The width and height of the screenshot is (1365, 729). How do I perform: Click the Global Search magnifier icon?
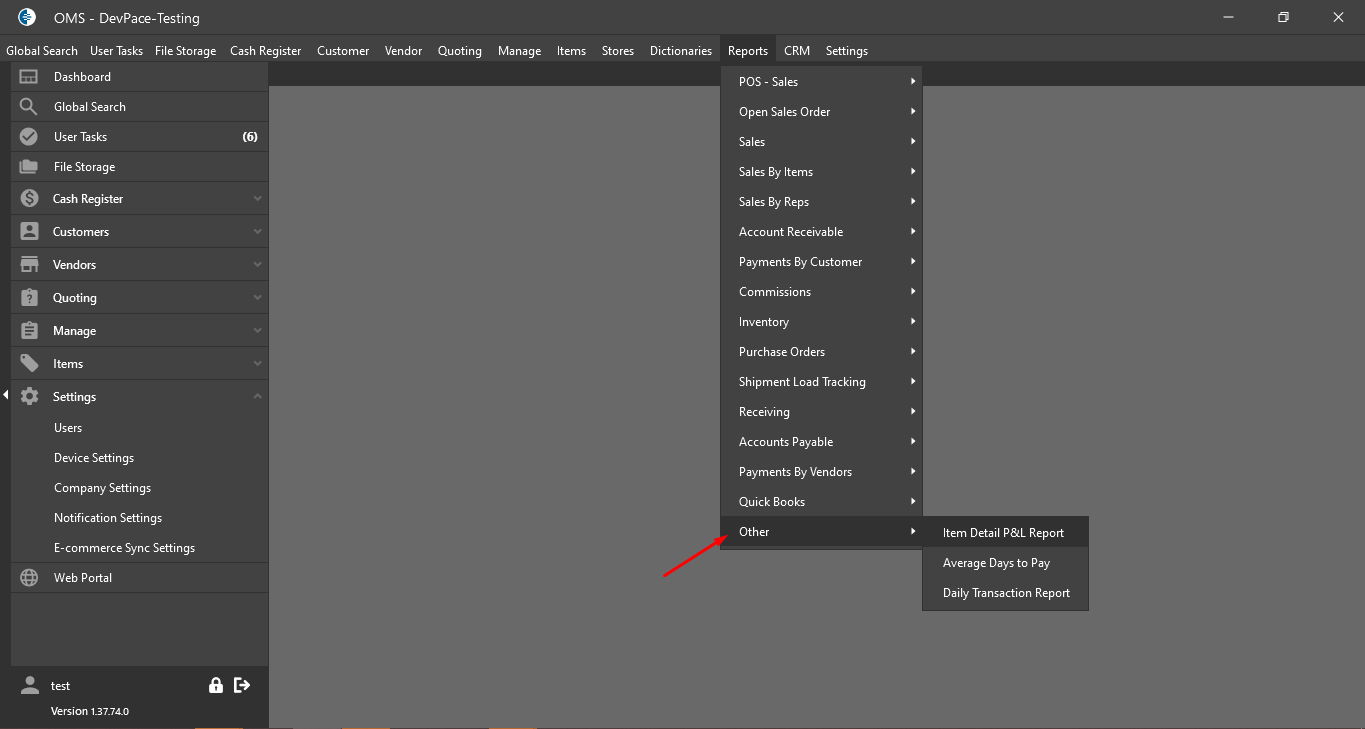tap(29, 107)
